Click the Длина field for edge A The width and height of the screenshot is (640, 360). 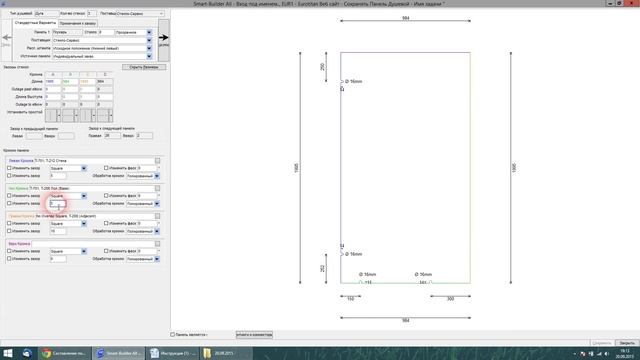[53, 82]
